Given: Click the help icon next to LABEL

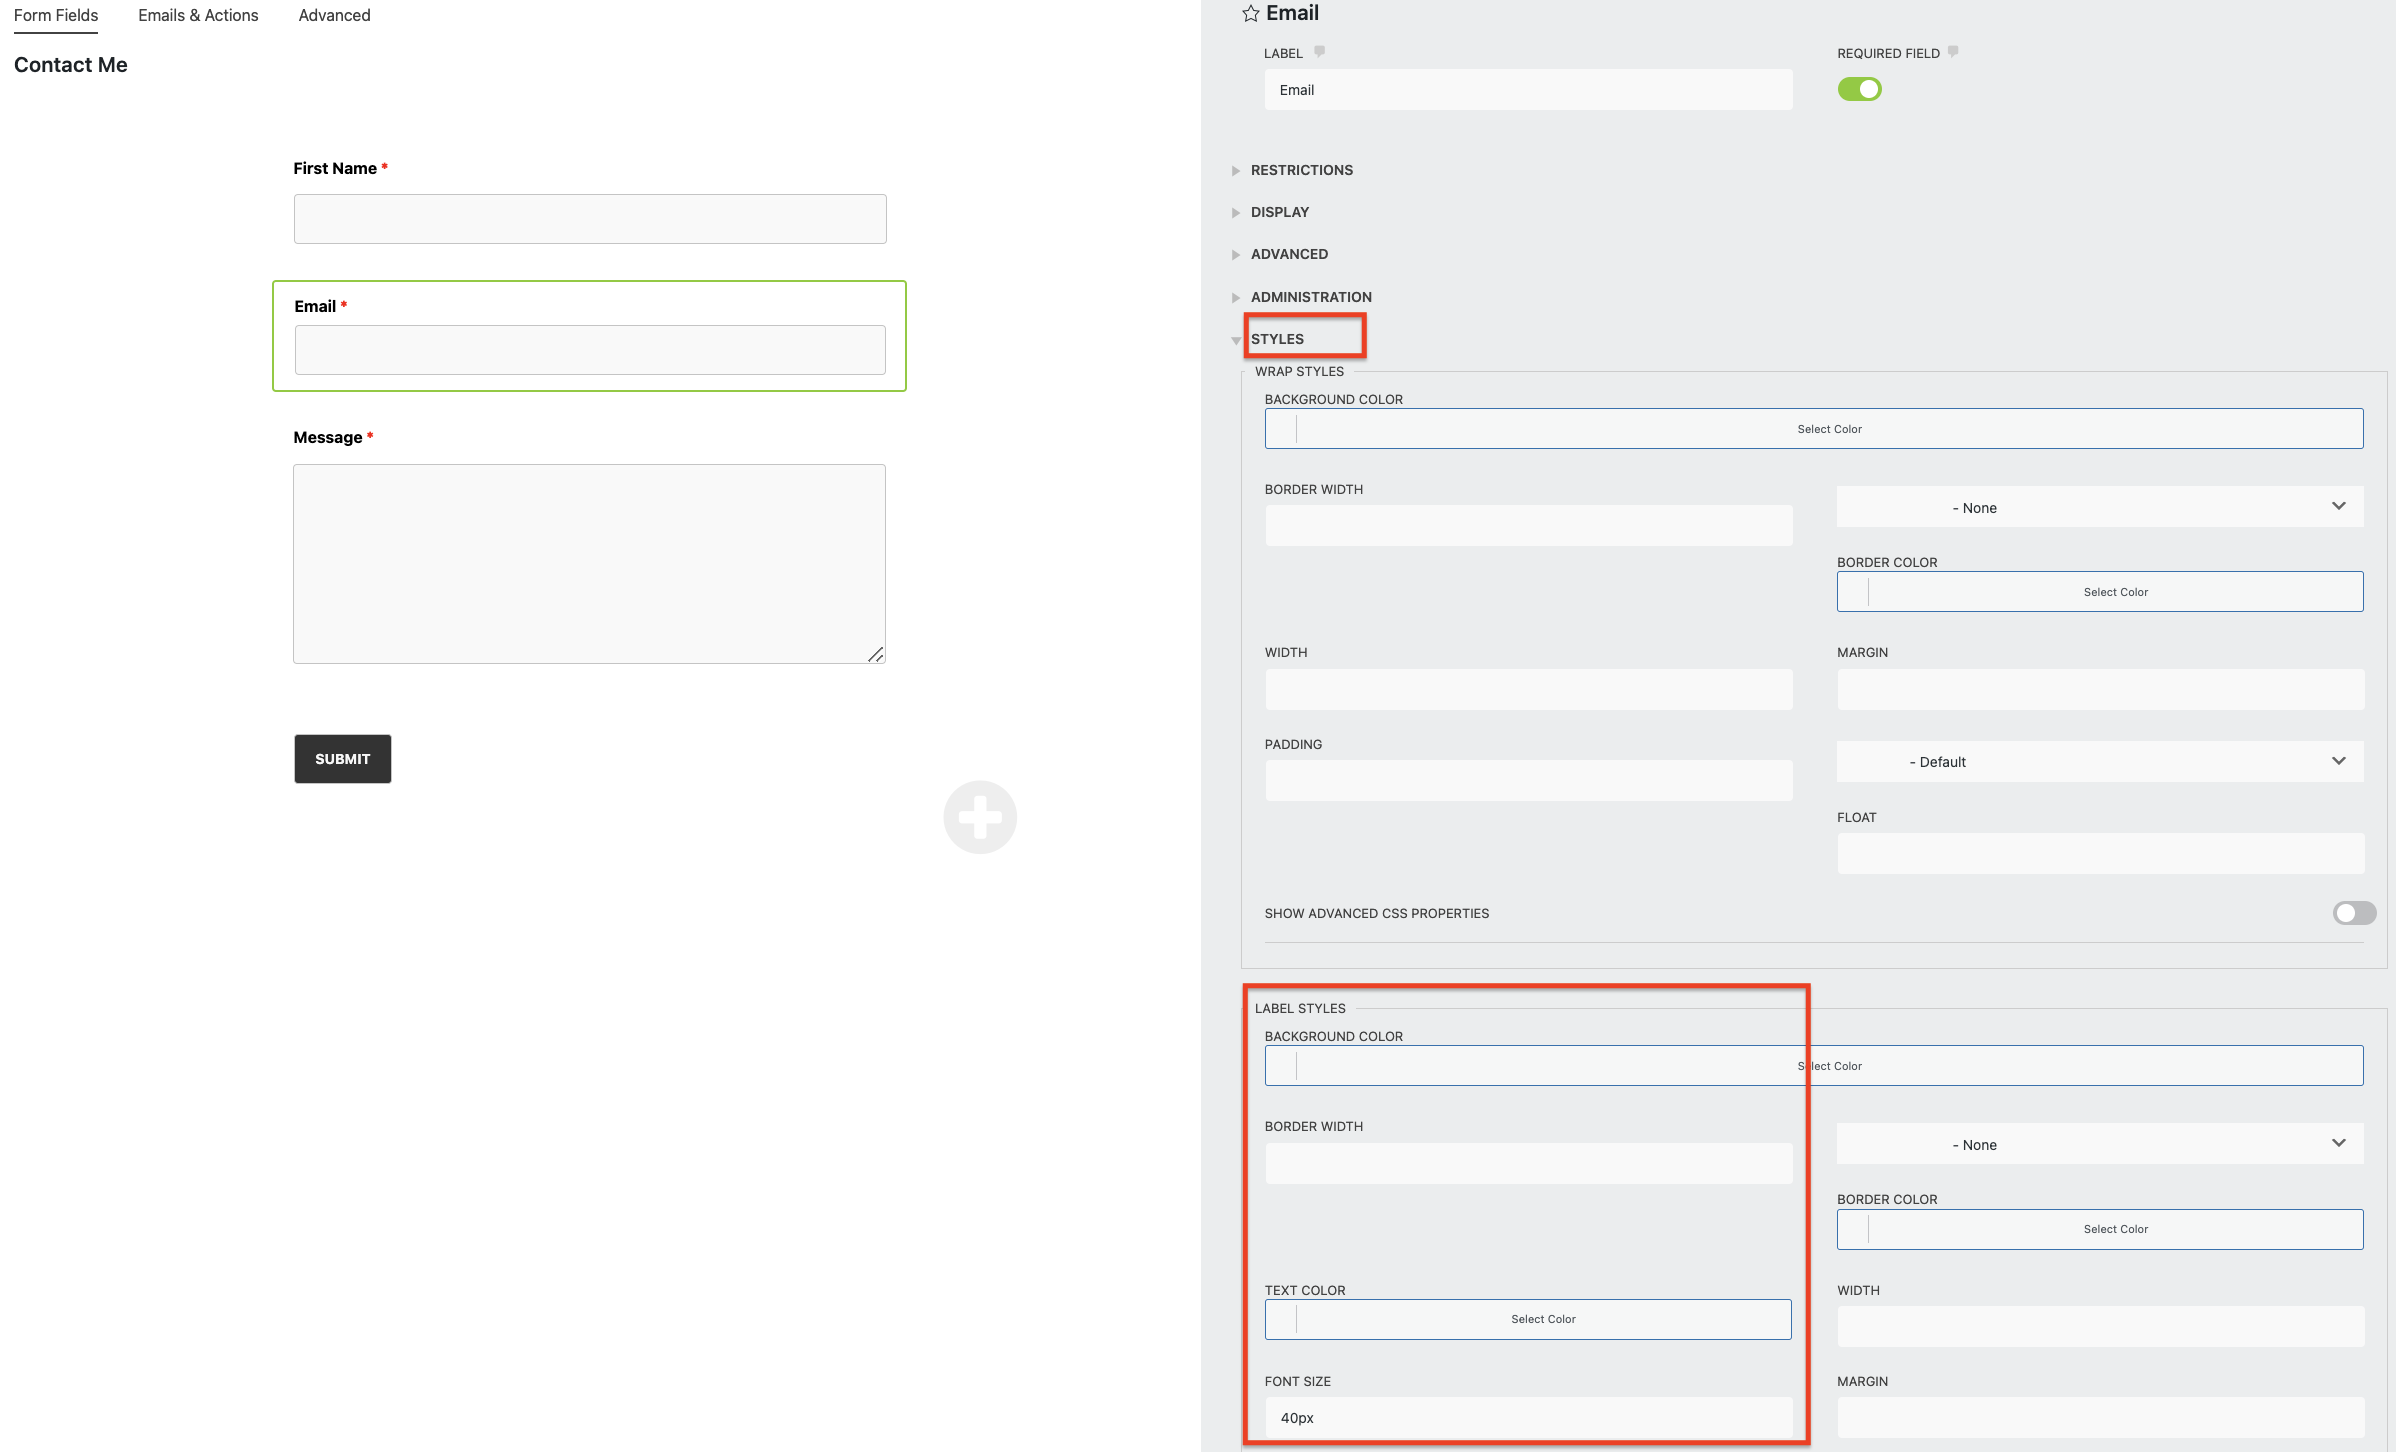Looking at the screenshot, I should [1319, 52].
